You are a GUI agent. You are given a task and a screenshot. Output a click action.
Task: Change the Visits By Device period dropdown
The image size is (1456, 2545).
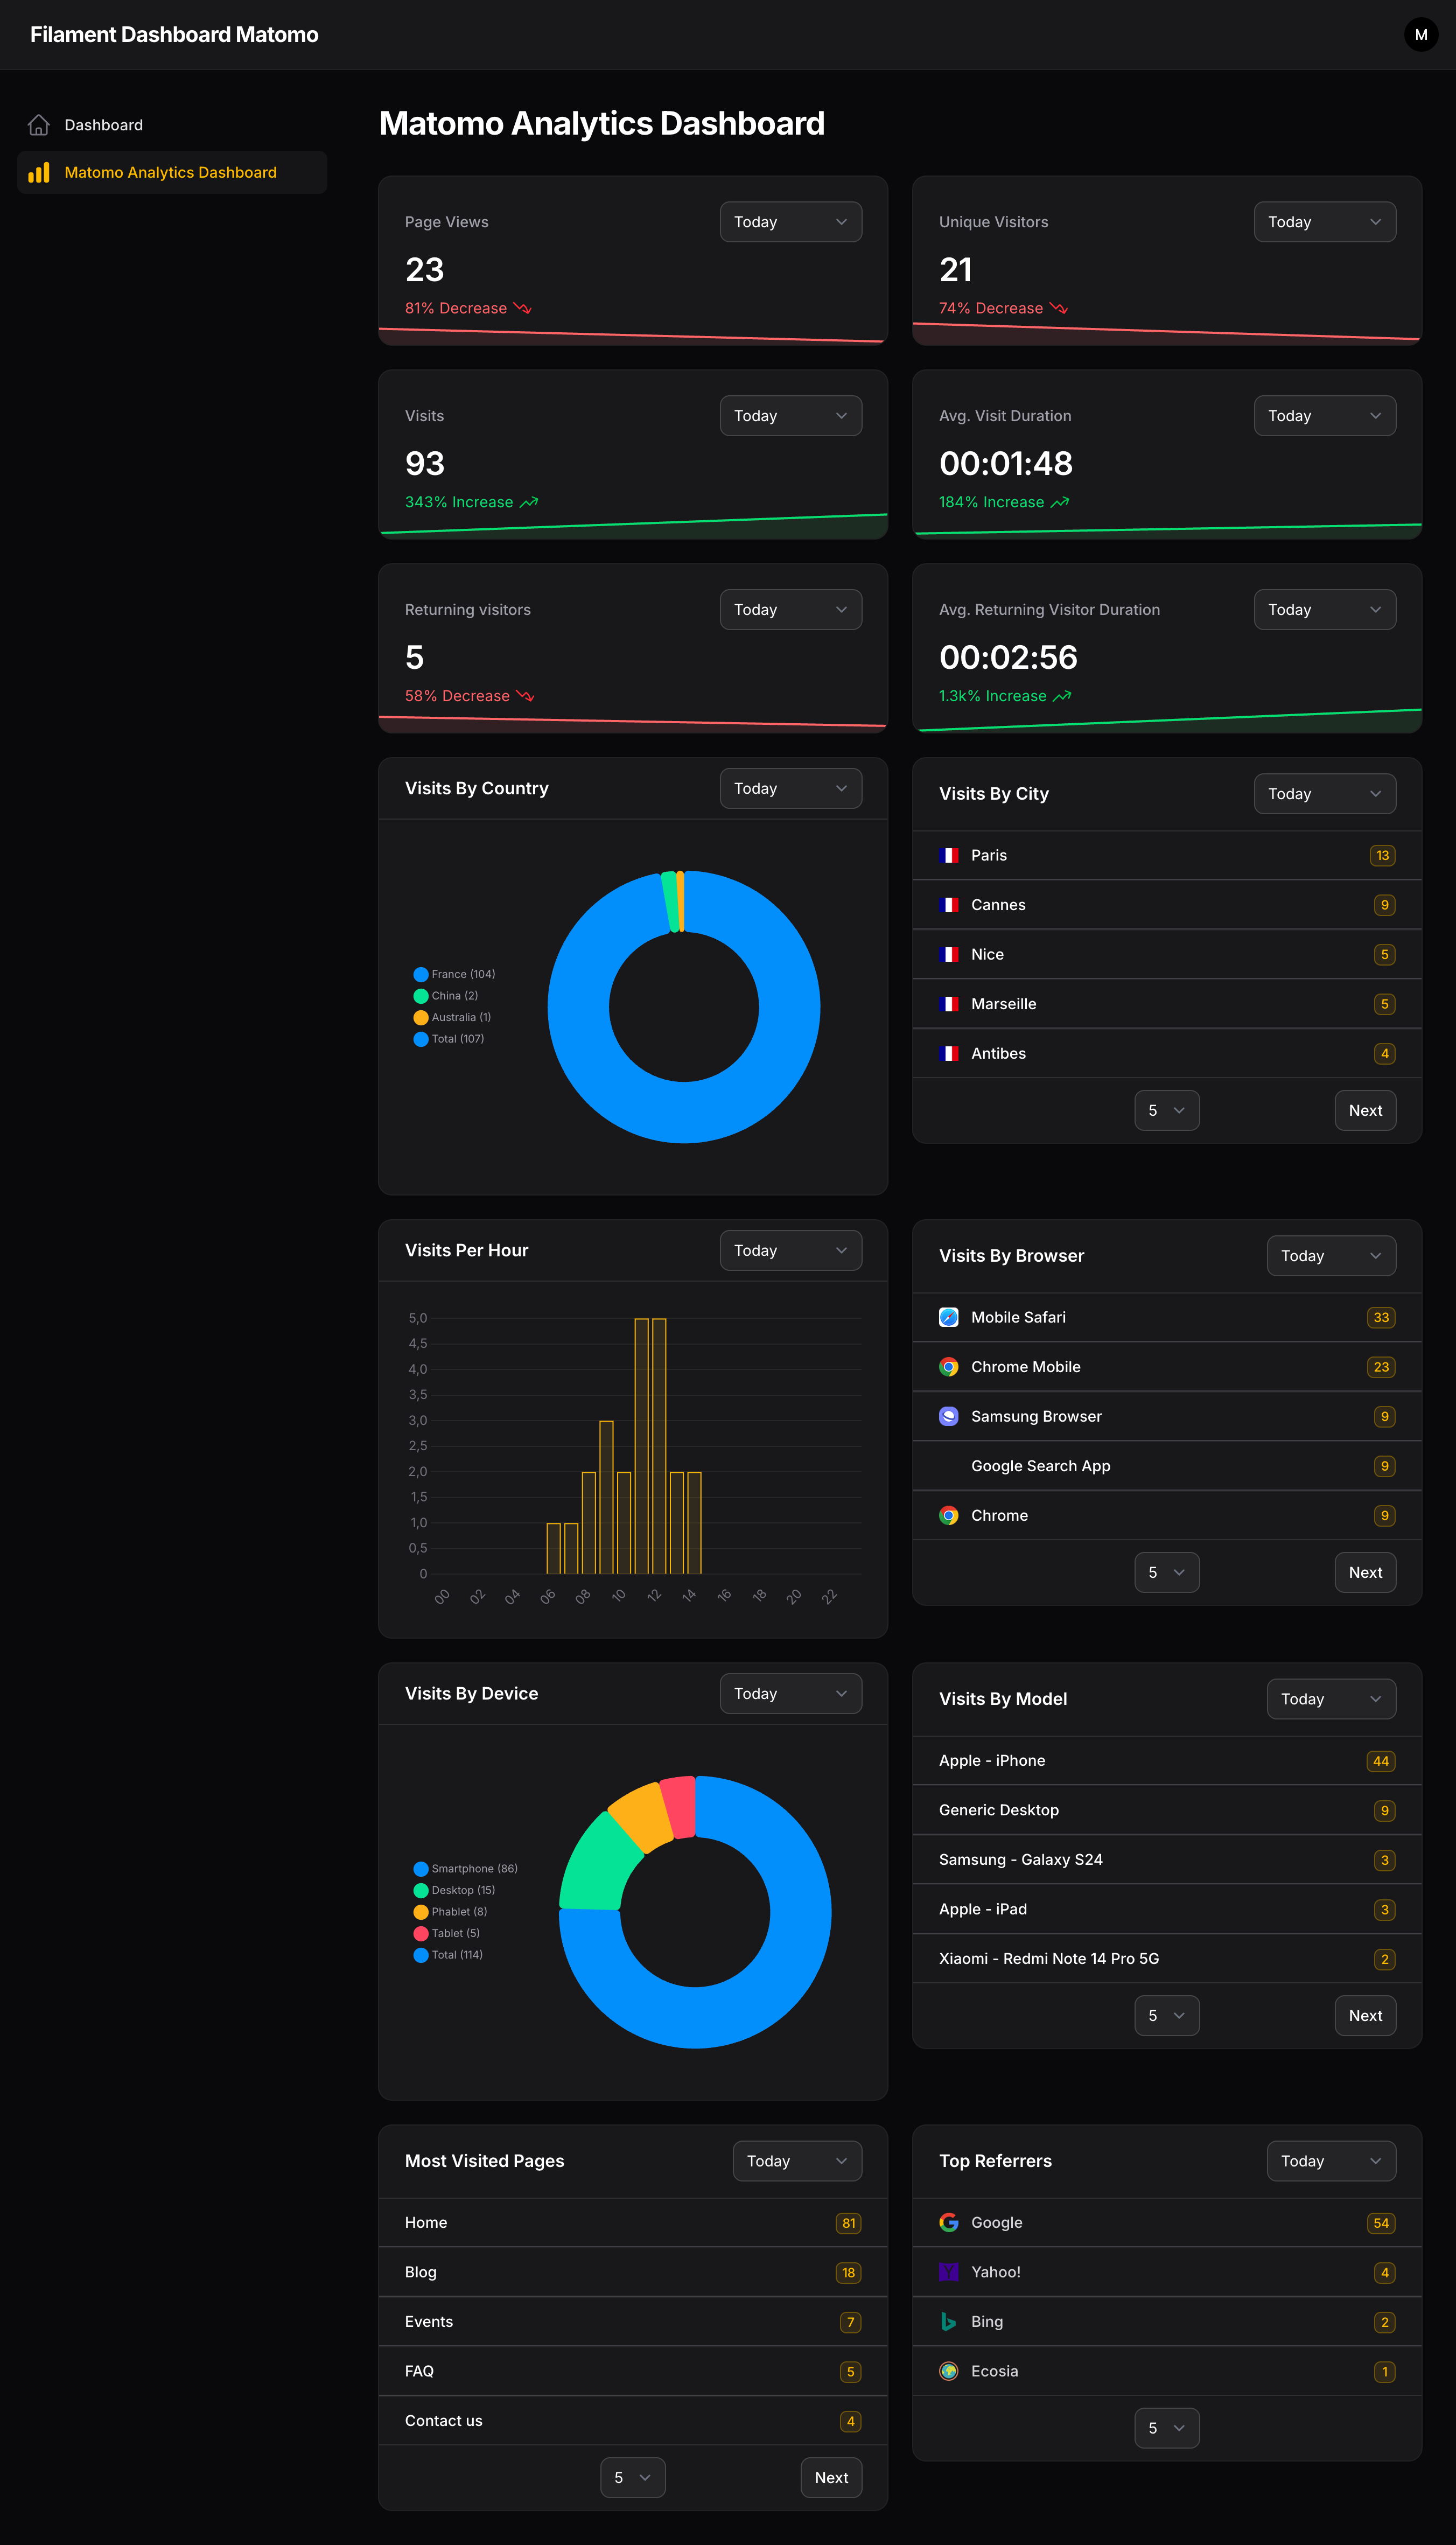(790, 1693)
